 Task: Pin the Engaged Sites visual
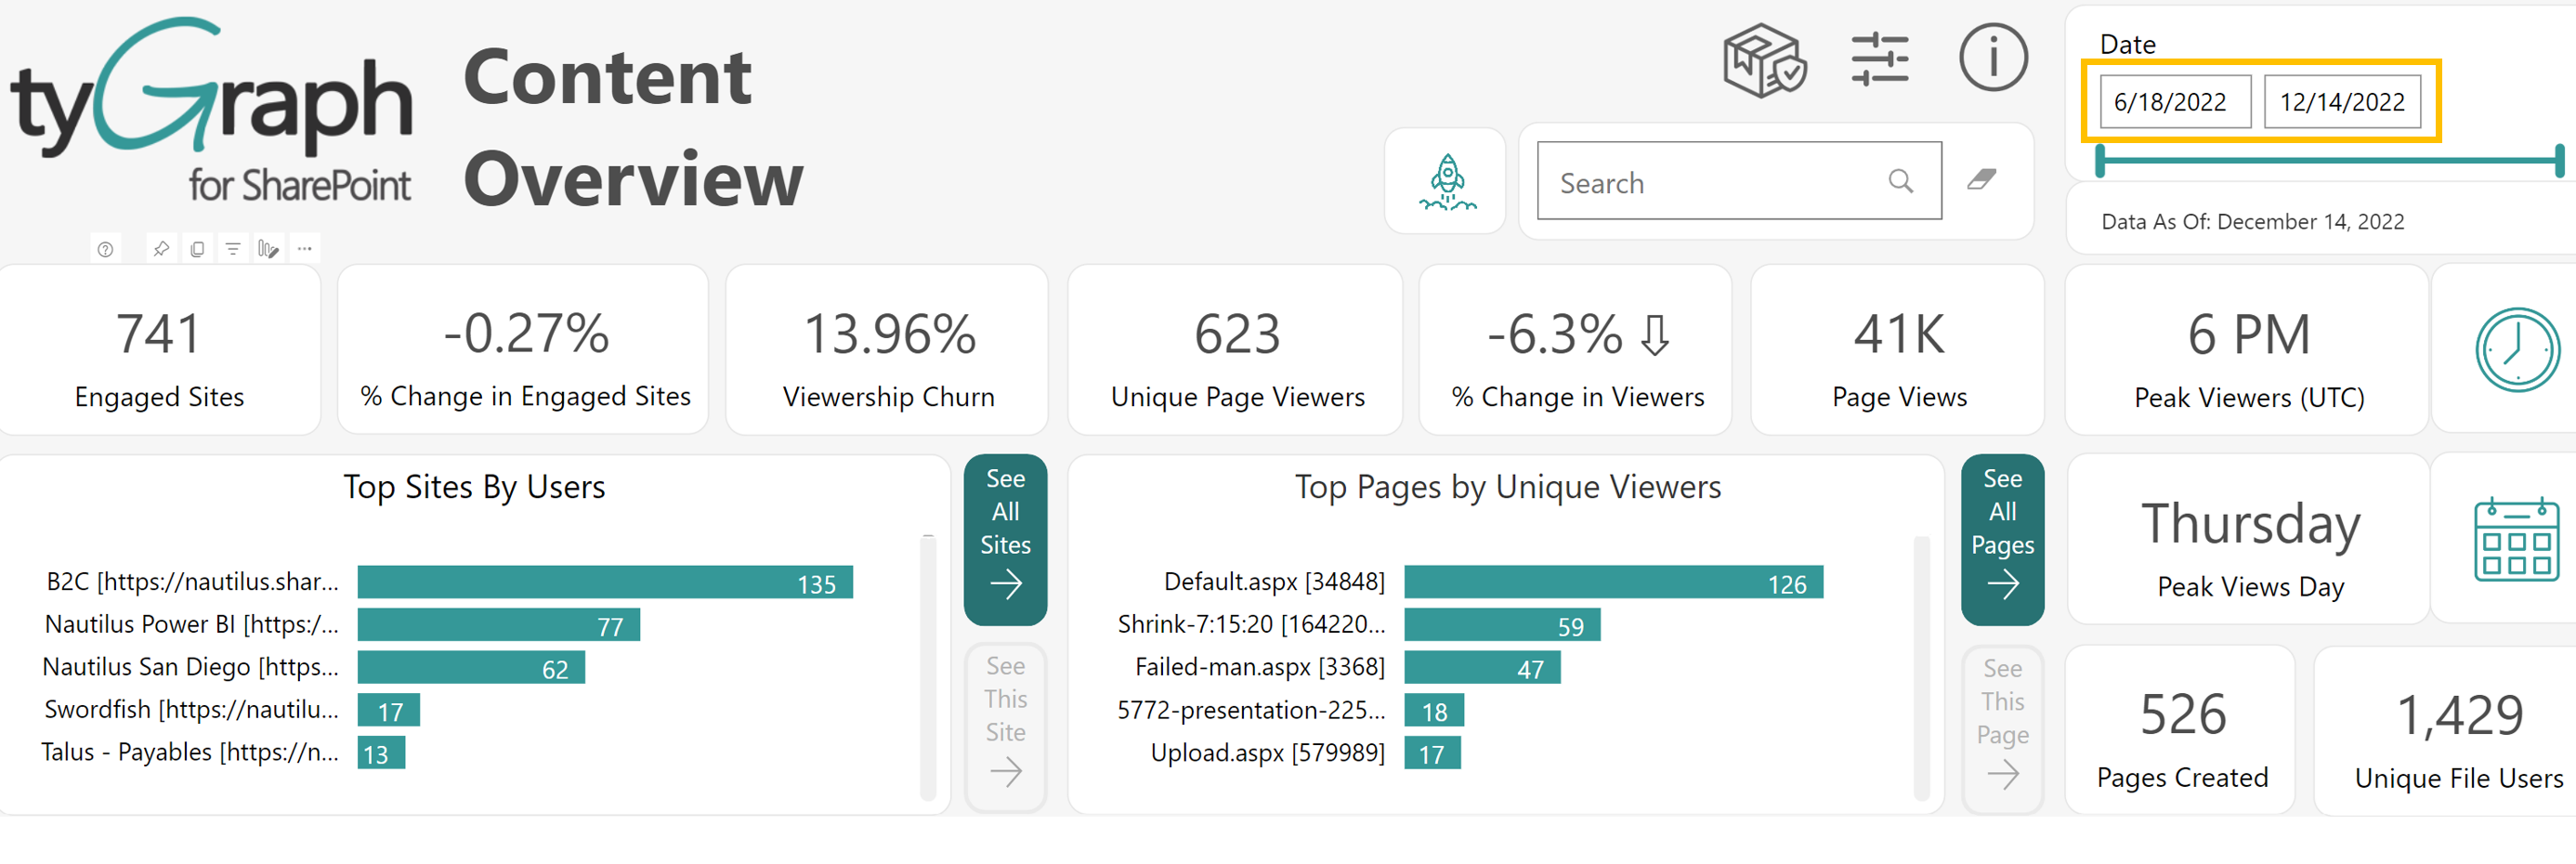(x=161, y=249)
